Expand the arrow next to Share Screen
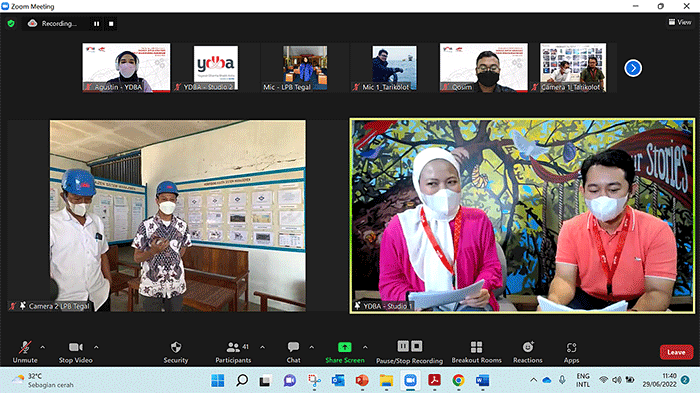 (365, 347)
